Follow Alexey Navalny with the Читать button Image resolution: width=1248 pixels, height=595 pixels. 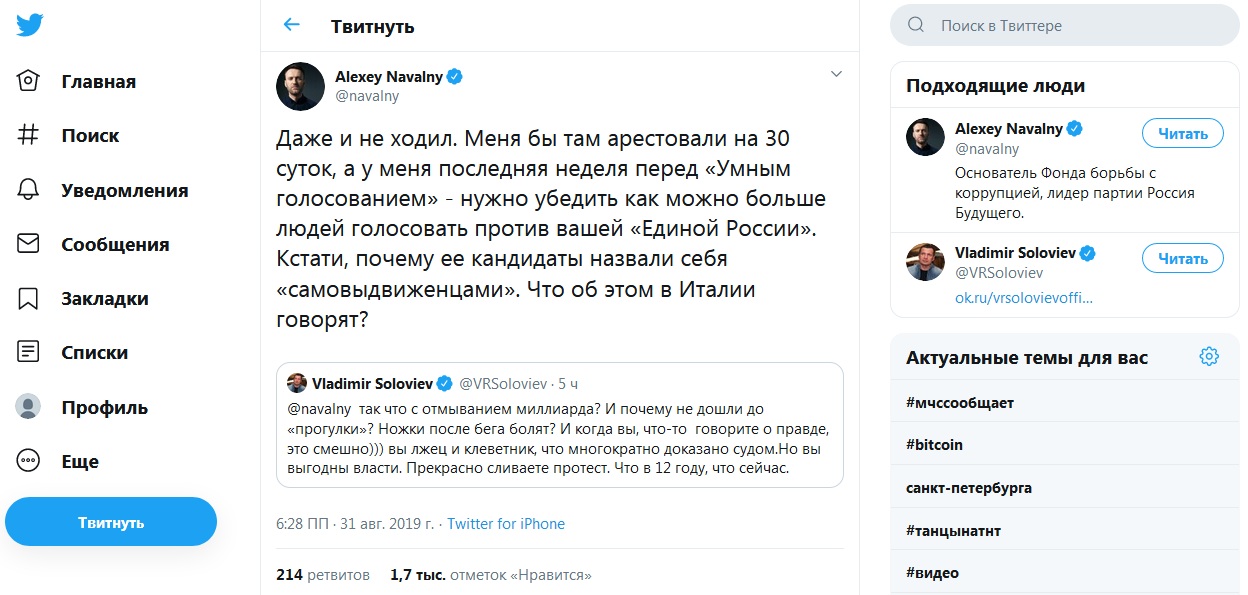pos(1182,134)
